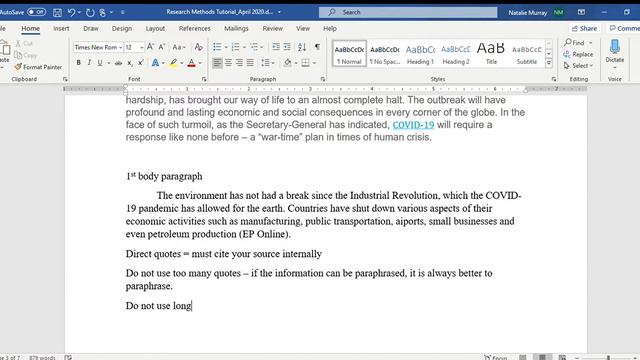This screenshot has height=360, width=640.
Task: Apply the Heading 2 style
Action: click(x=456, y=54)
